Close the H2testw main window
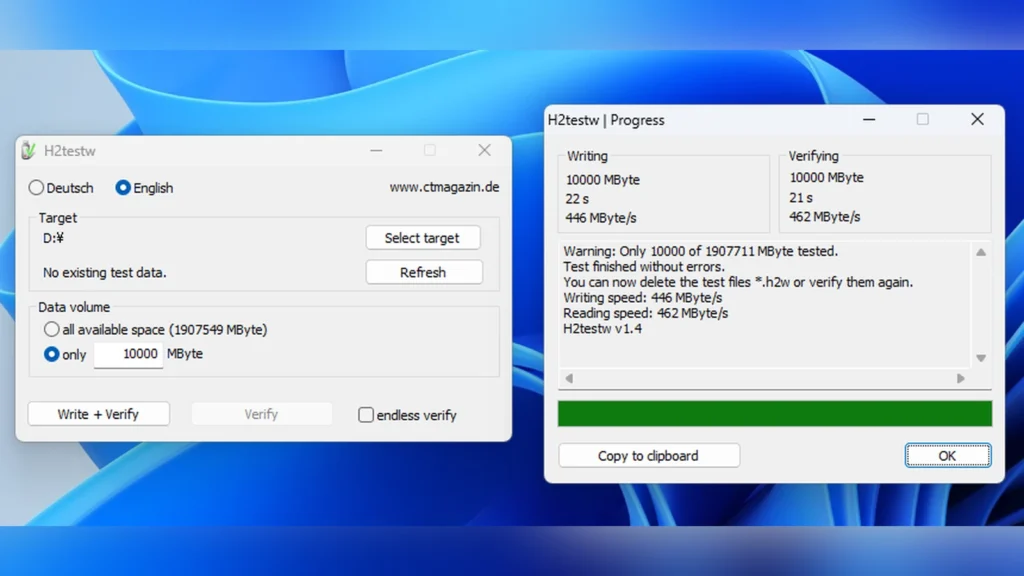The height and width of the screenshot is (576, 1024). (x=484, y=151)
